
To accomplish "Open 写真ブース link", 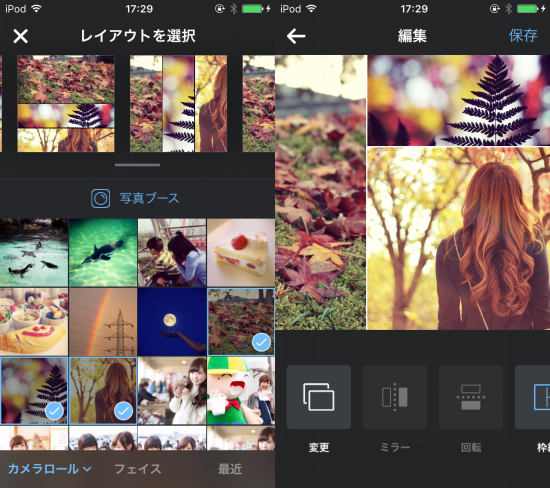I will pos(149,198).
